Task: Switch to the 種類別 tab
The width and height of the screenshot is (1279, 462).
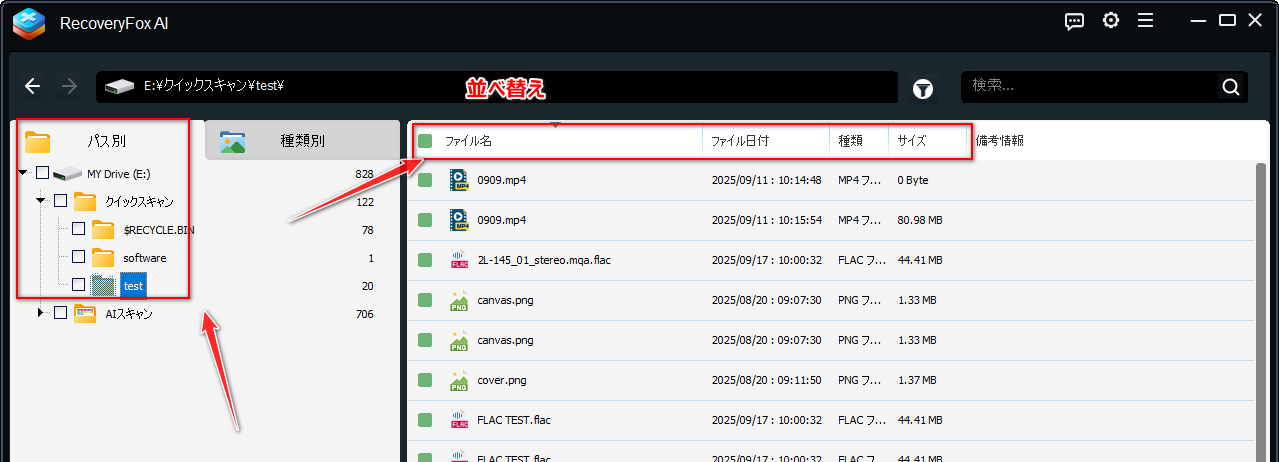Action: pos(302,141)
